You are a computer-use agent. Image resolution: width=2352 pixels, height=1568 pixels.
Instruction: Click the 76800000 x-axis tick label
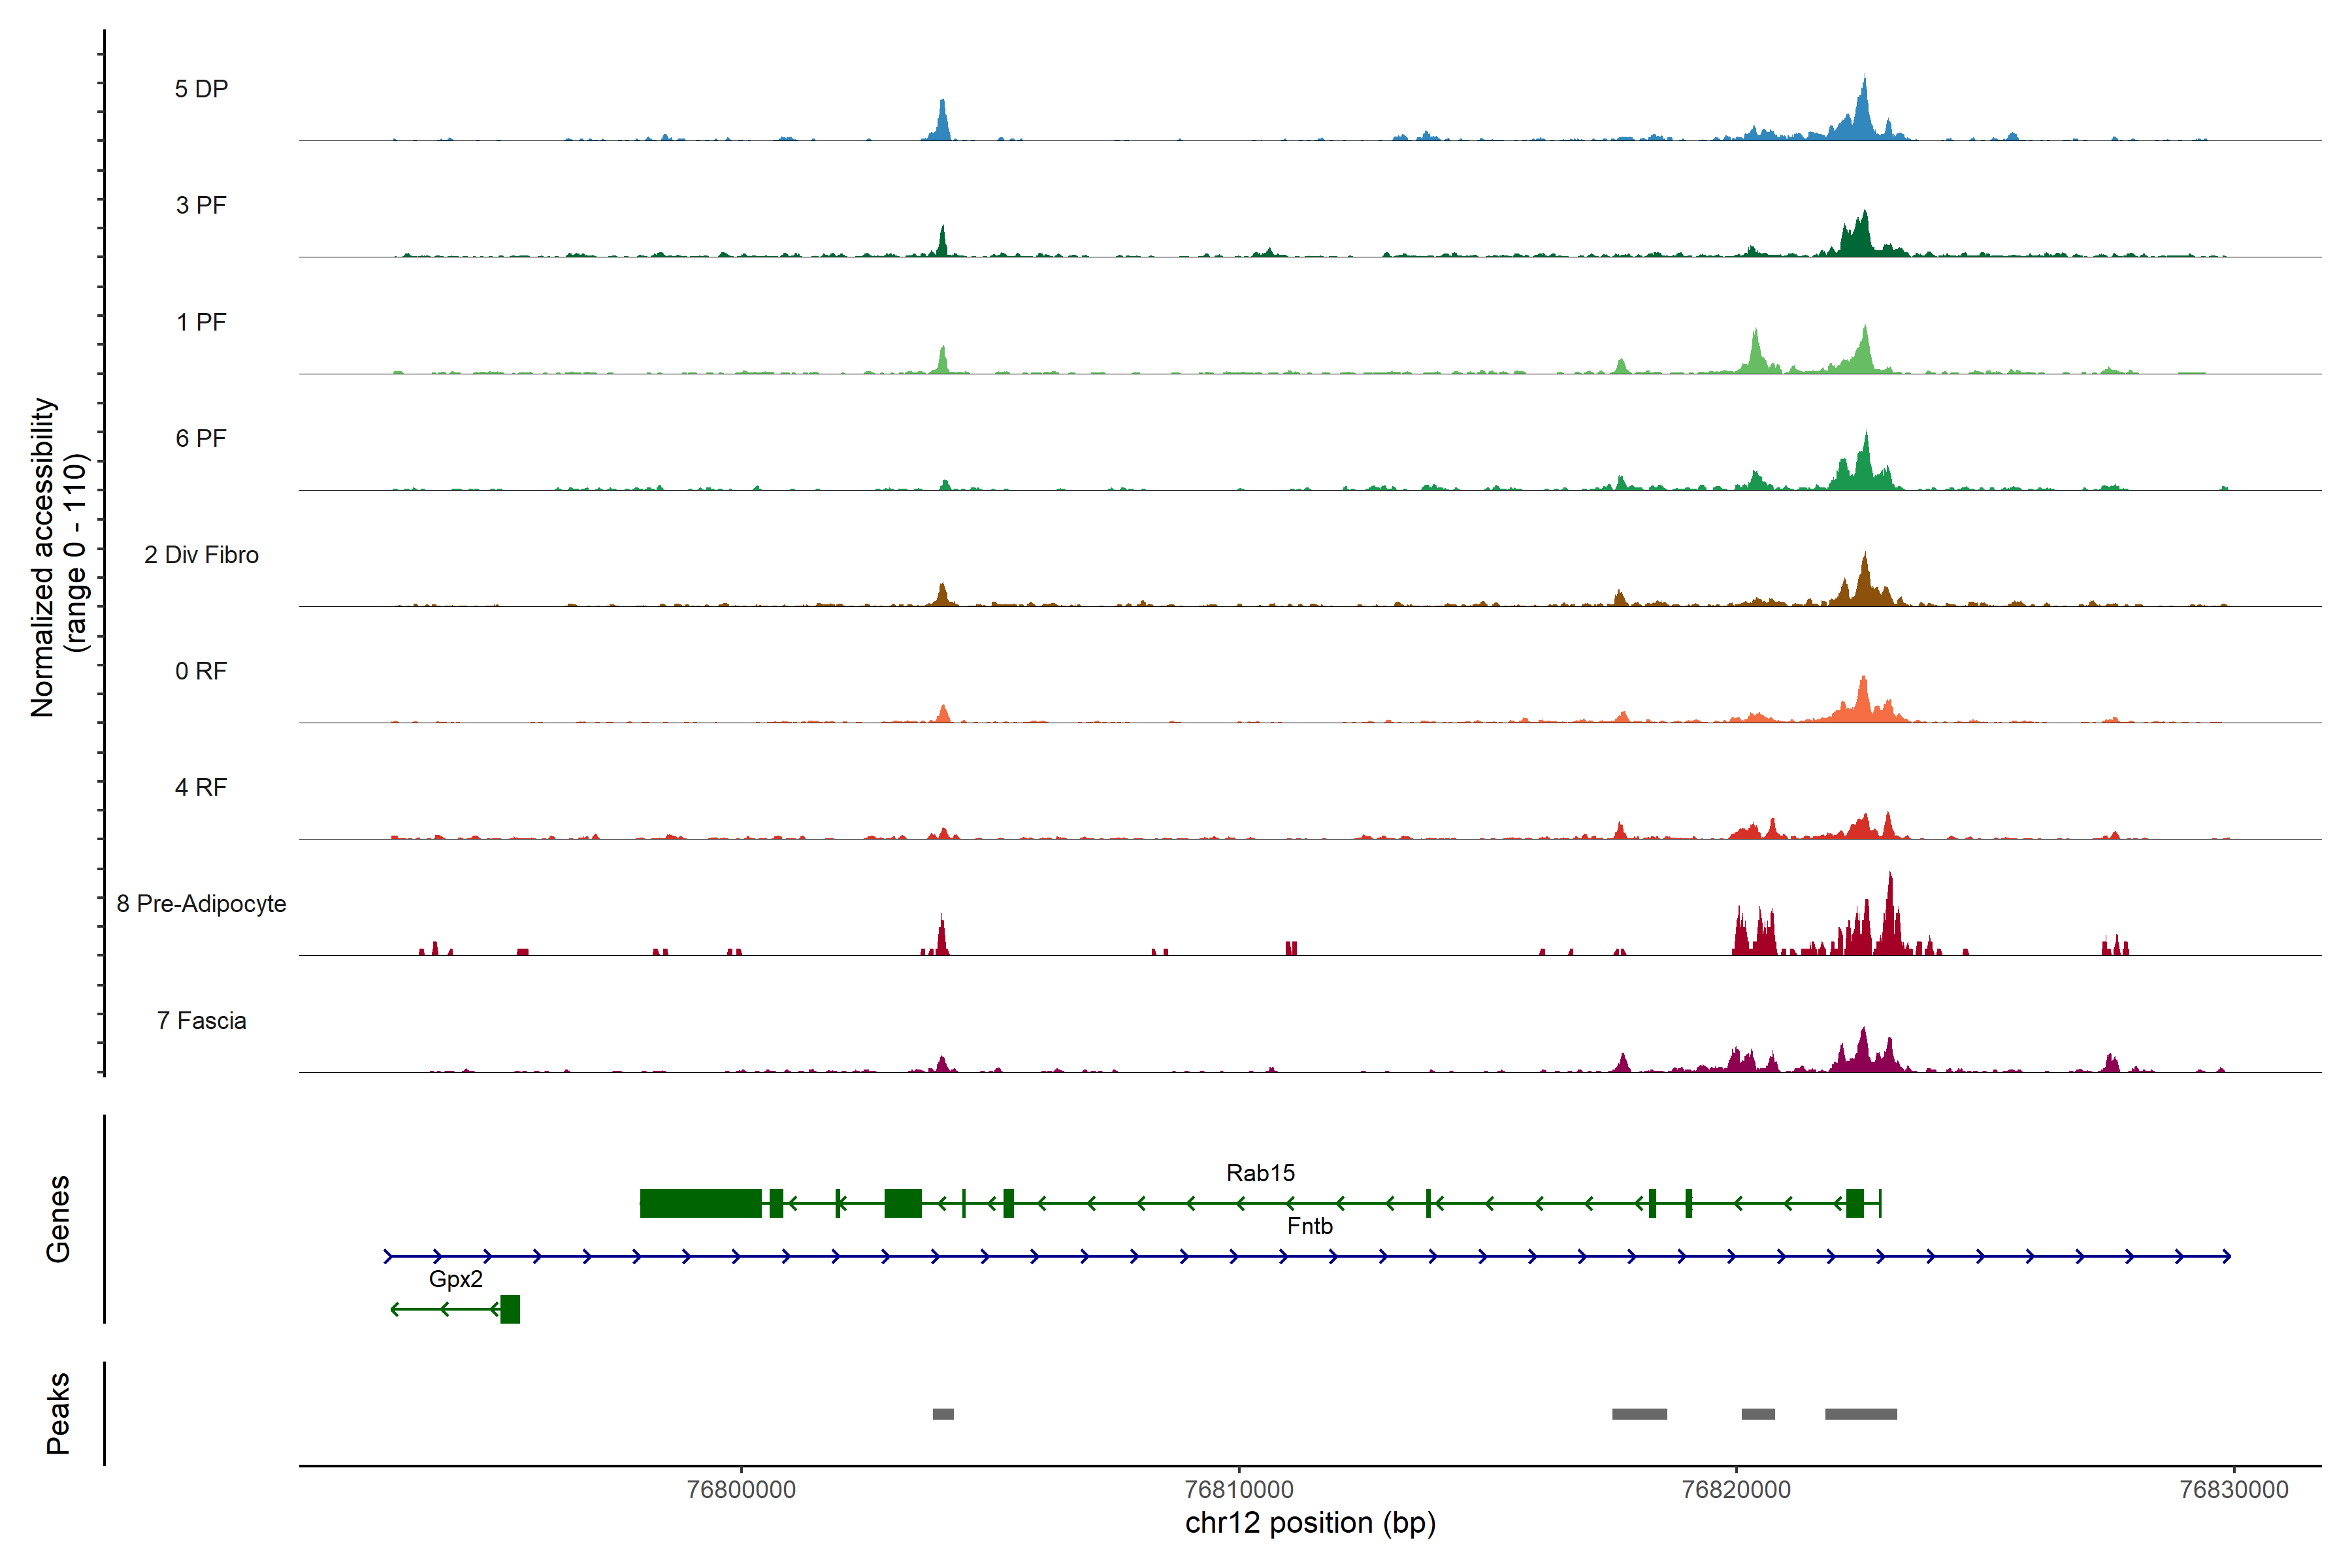(x=741, y=1489)
